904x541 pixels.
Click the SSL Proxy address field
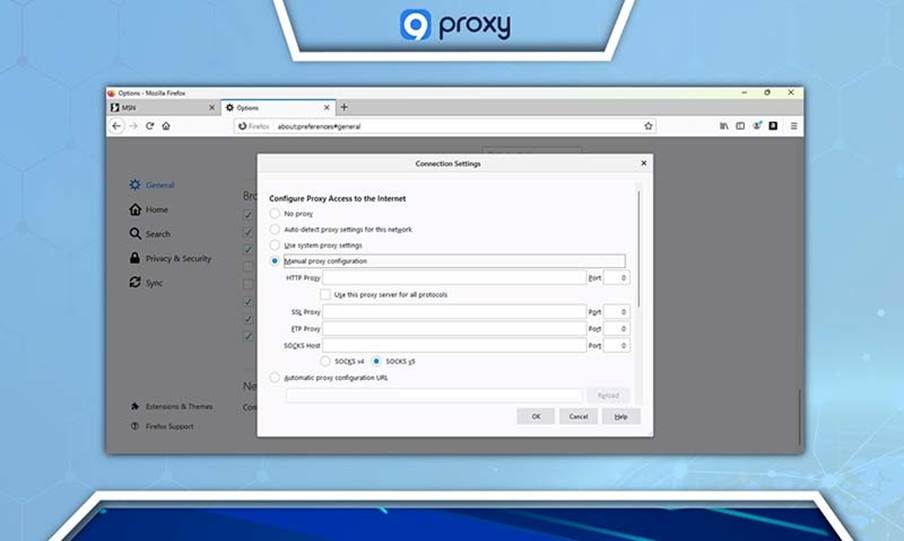tap(454, 311)
